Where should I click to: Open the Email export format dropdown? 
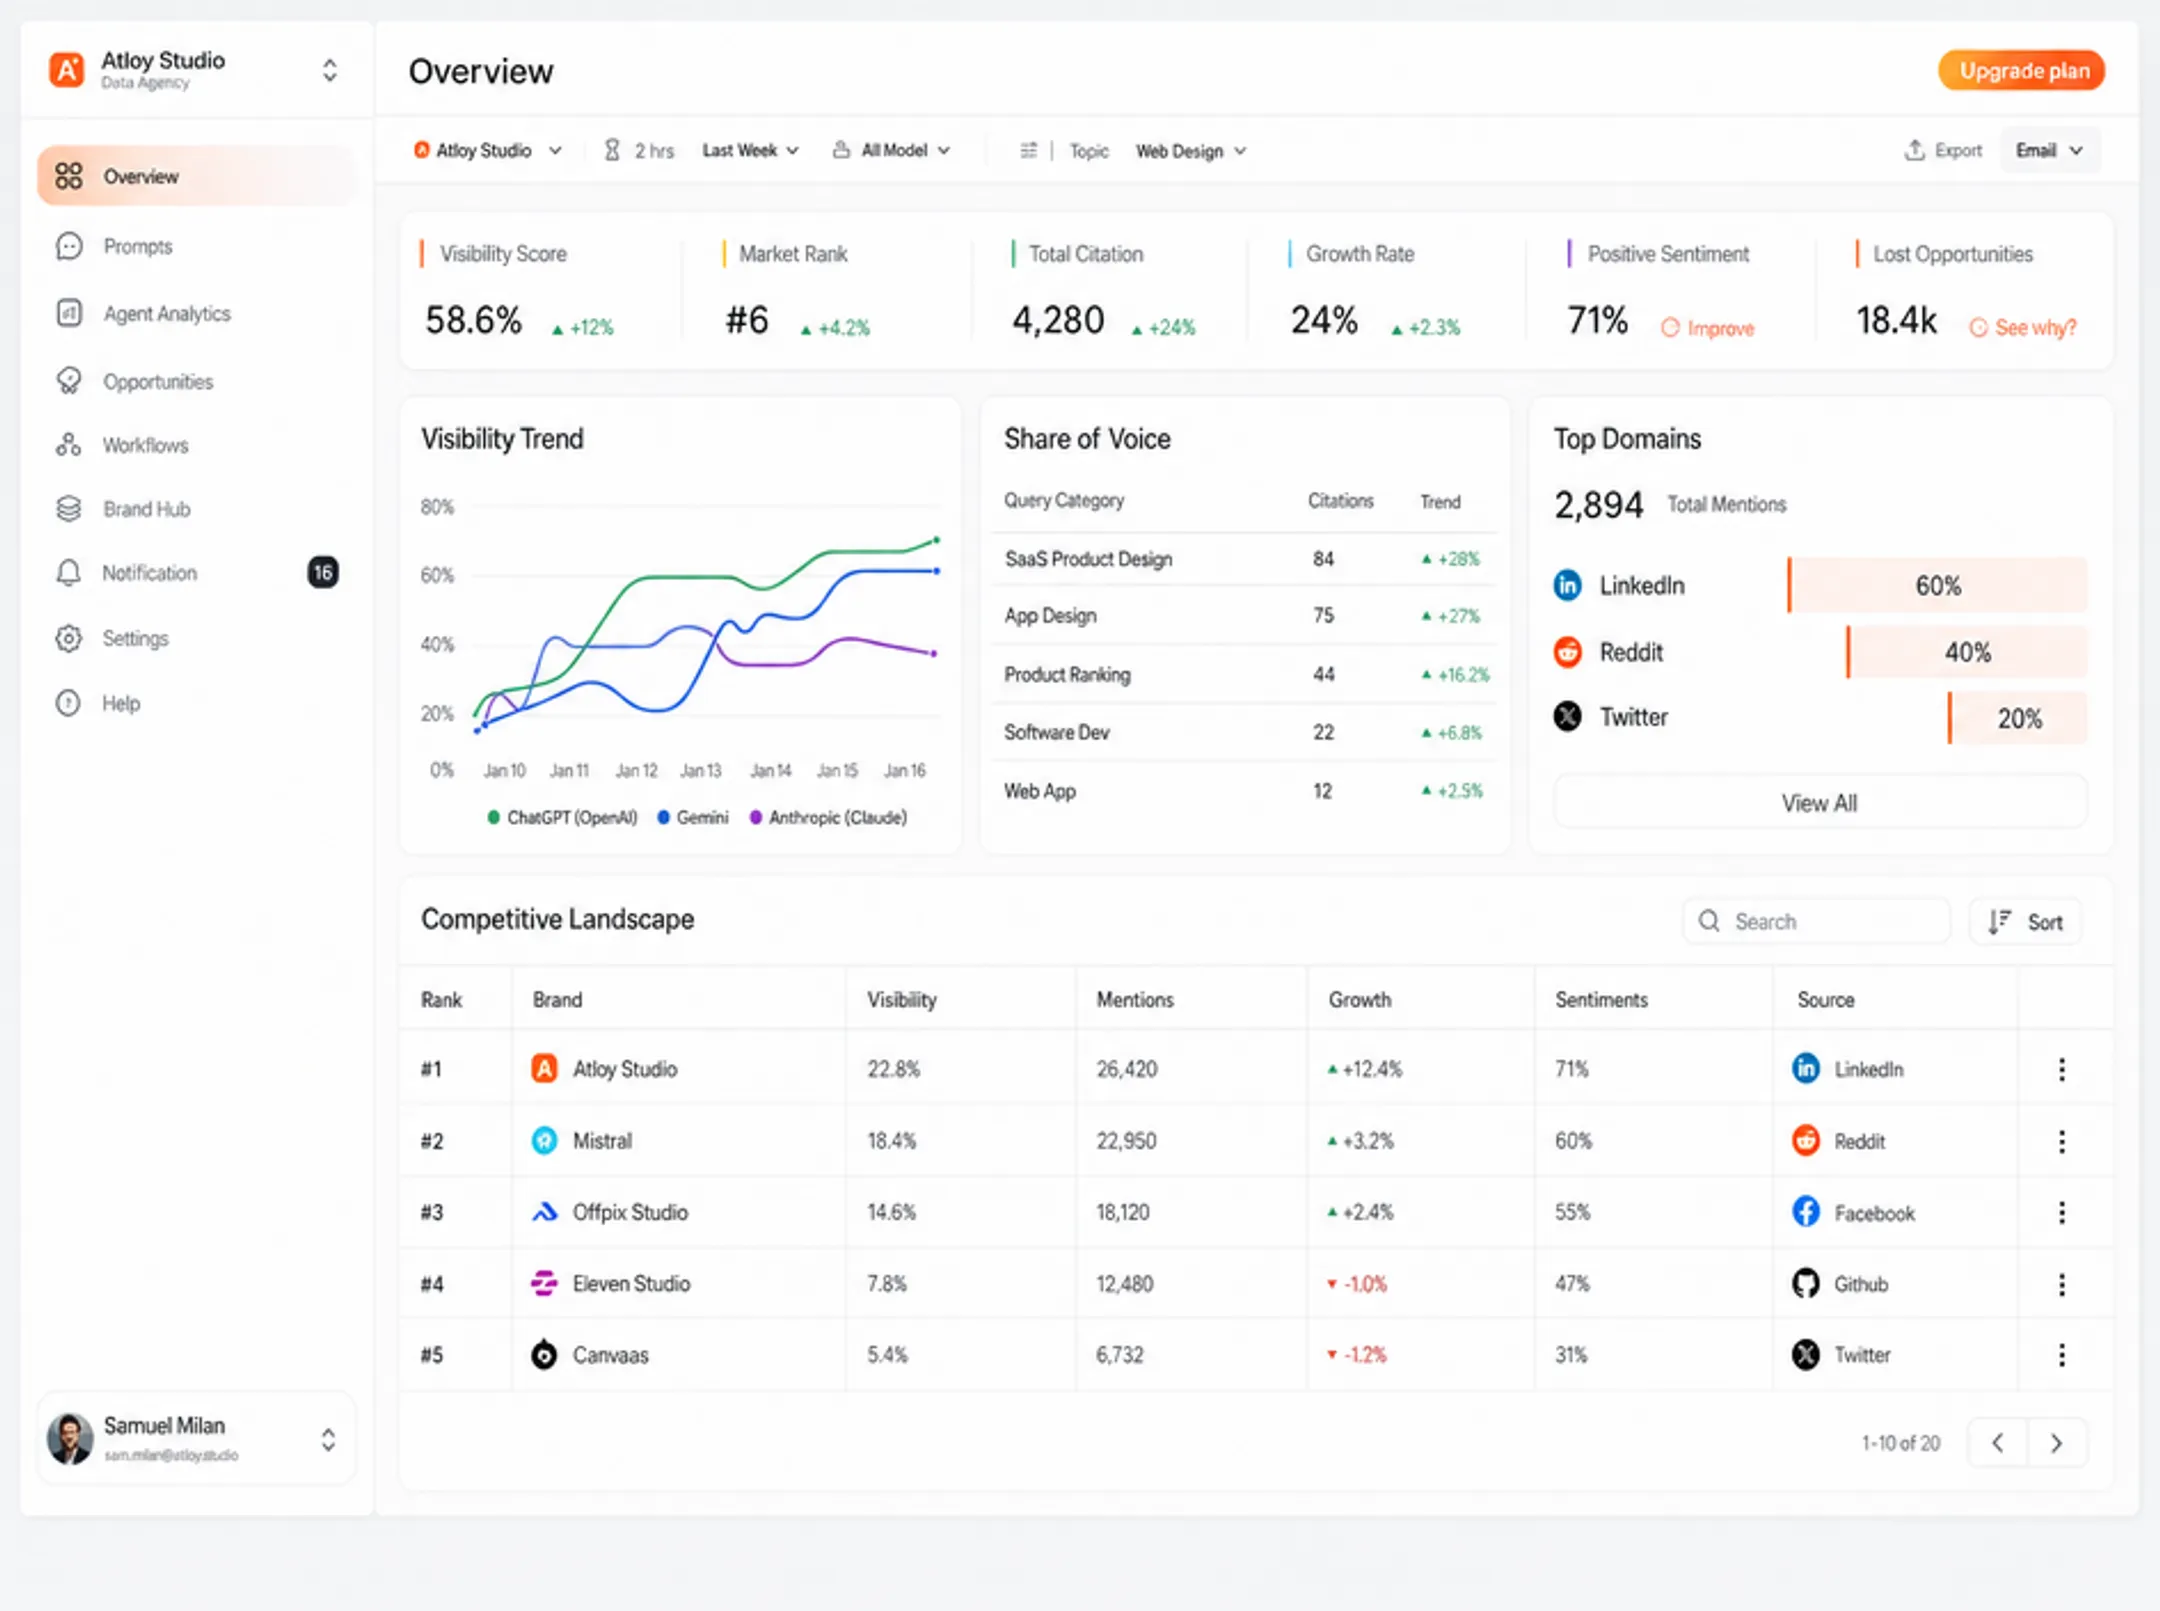click(x=2049, y=150)
